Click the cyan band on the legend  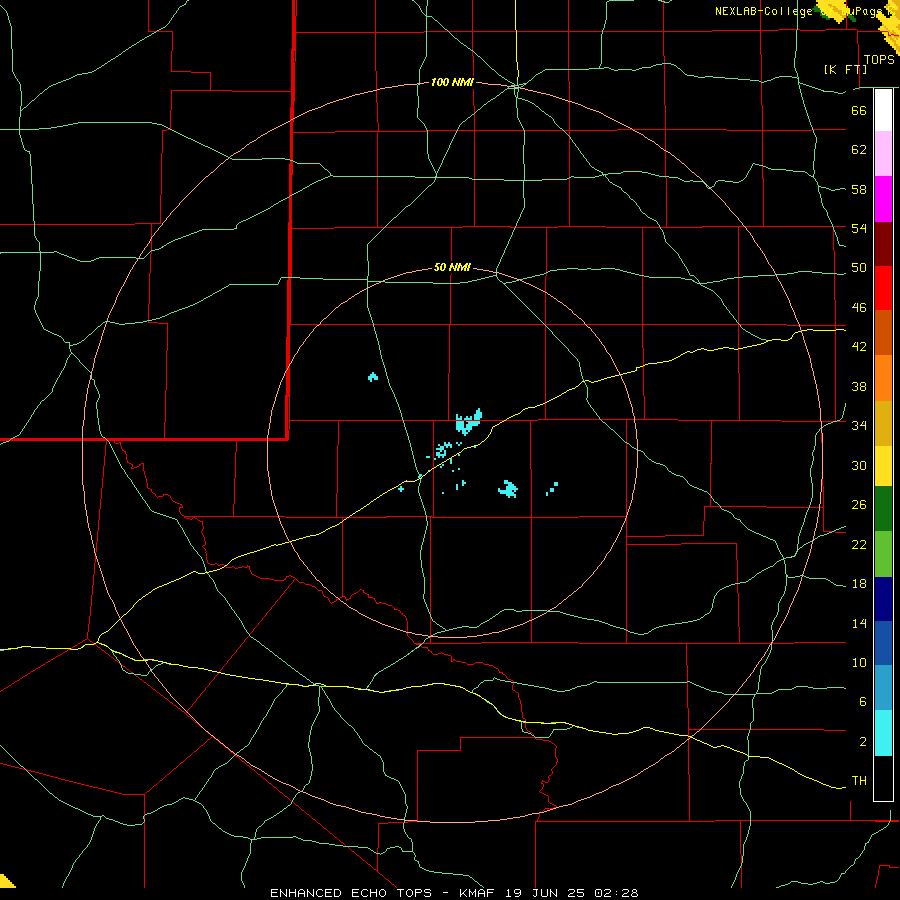point(883,733)
